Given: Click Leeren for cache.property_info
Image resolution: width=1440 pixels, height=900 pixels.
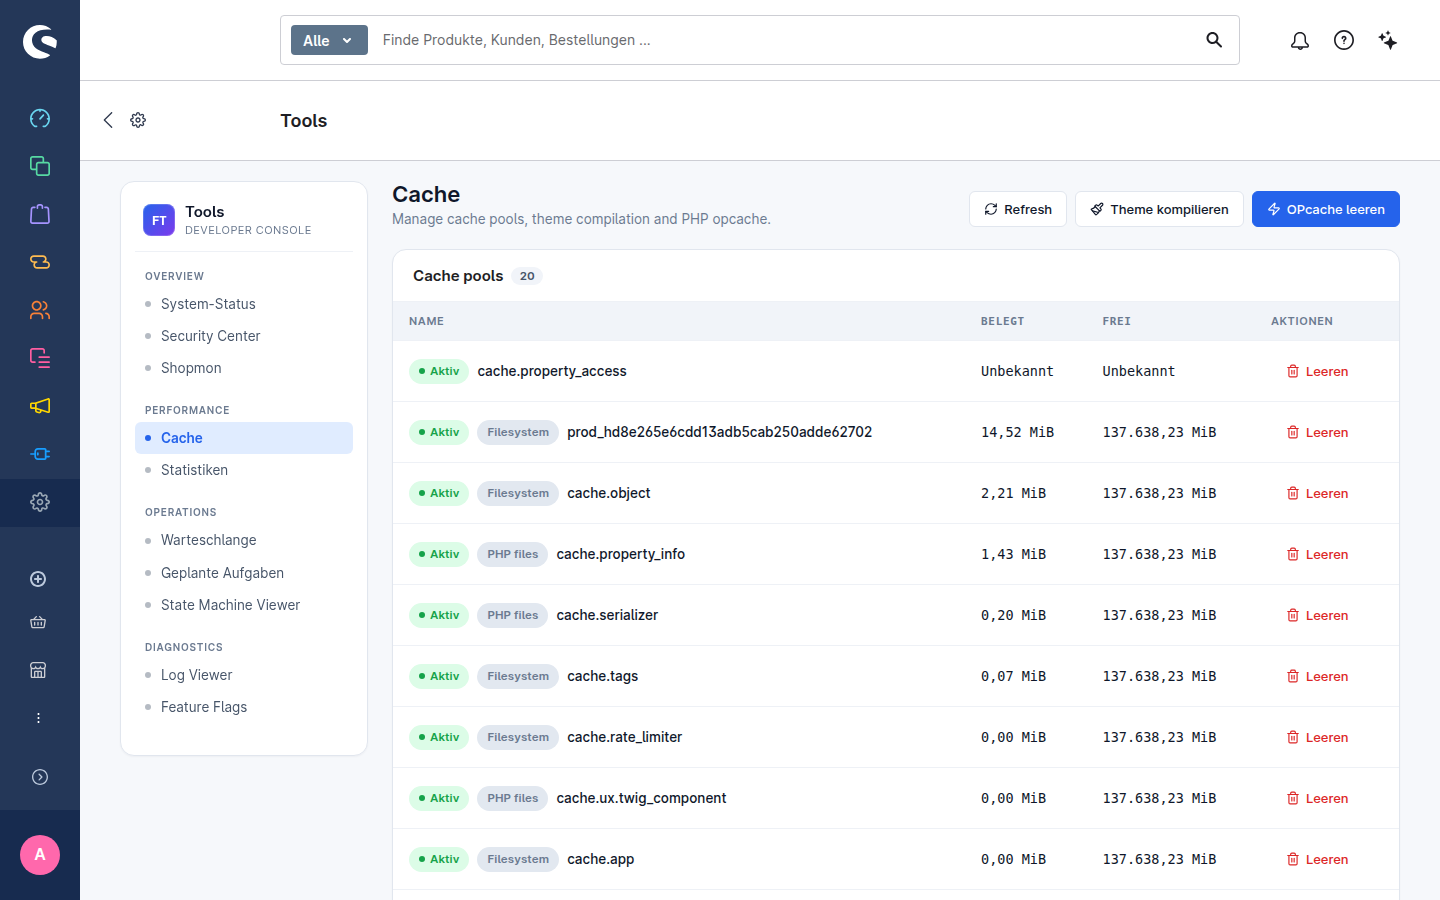Looking at the screenshot, I should point(1317,554).
